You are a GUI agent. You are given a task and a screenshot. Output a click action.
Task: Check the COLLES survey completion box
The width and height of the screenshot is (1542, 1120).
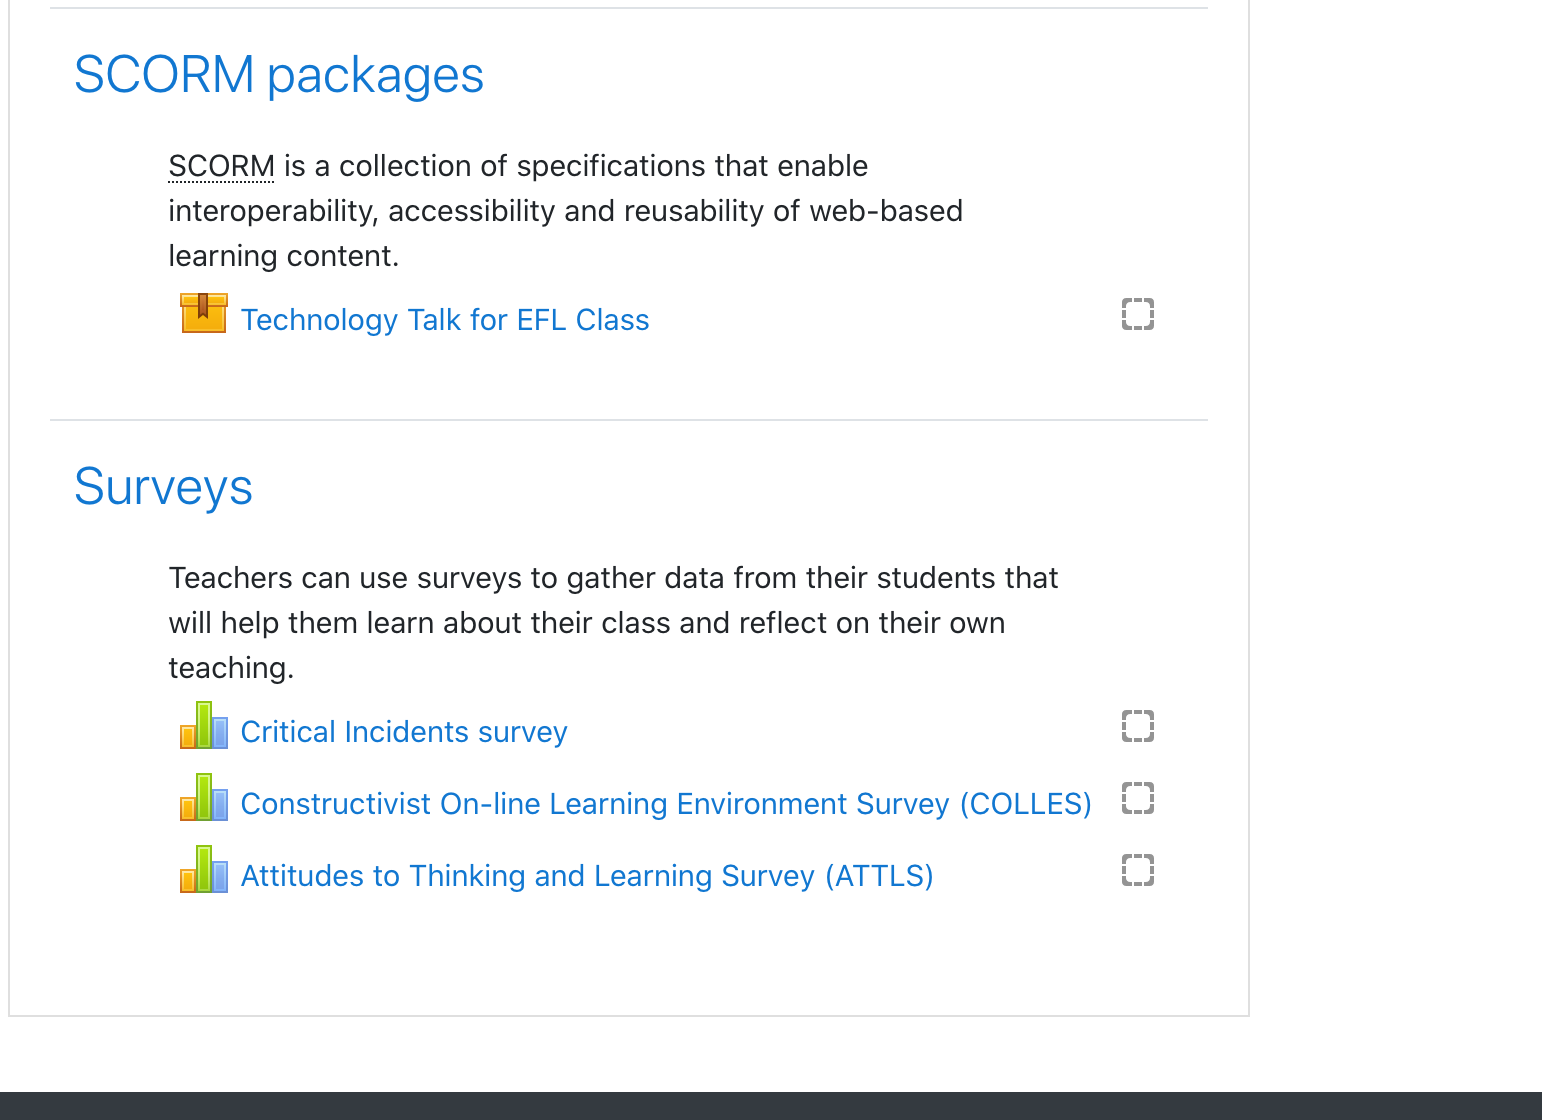[1138, 798]
